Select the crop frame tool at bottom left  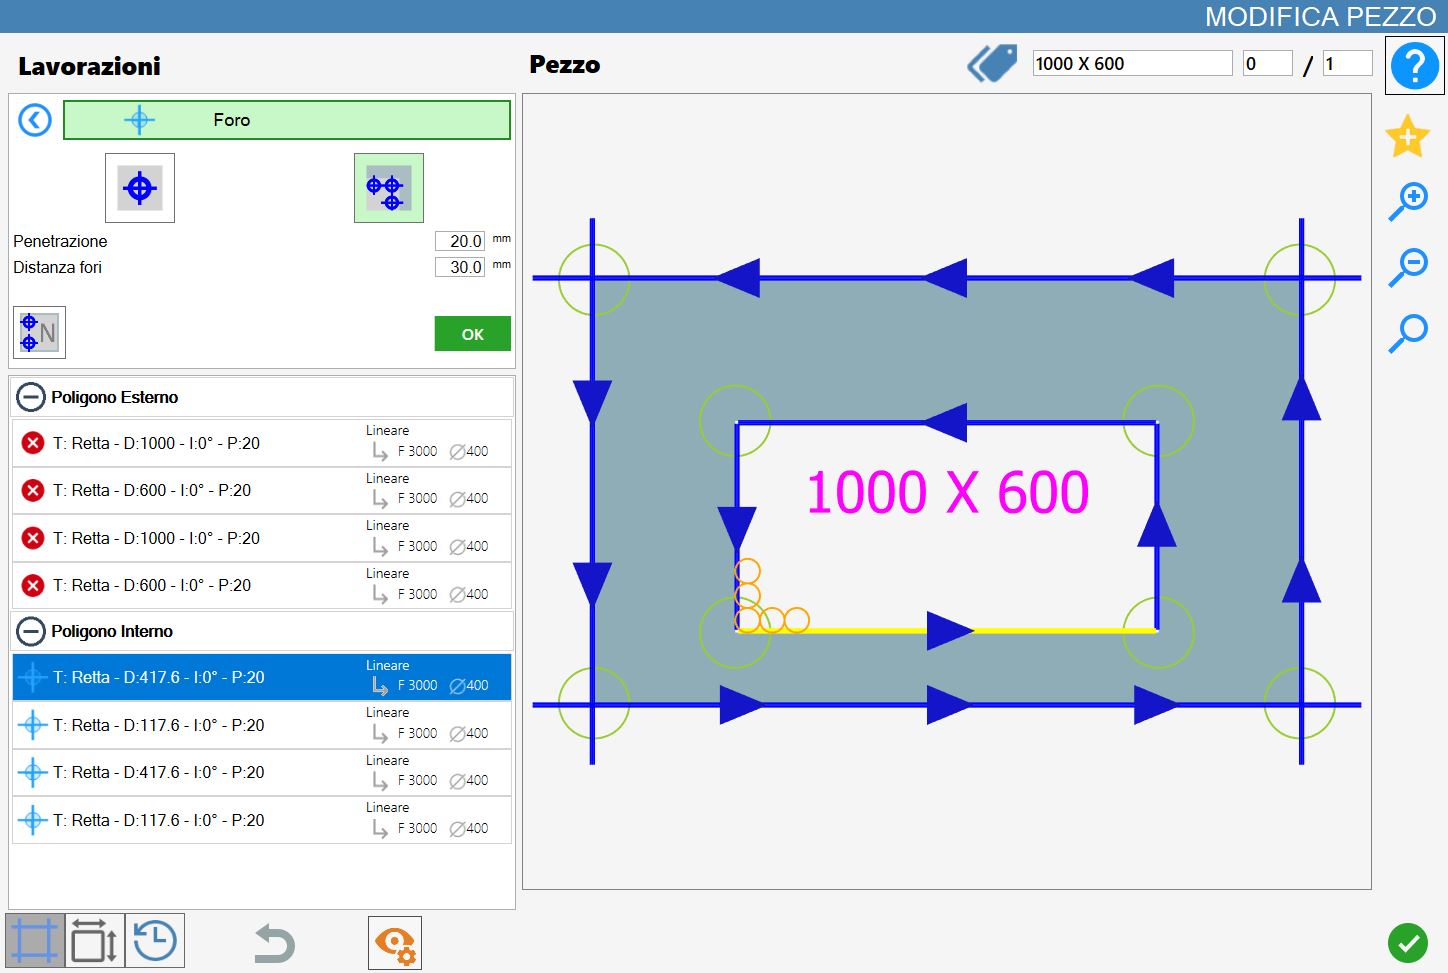point(35,941)
